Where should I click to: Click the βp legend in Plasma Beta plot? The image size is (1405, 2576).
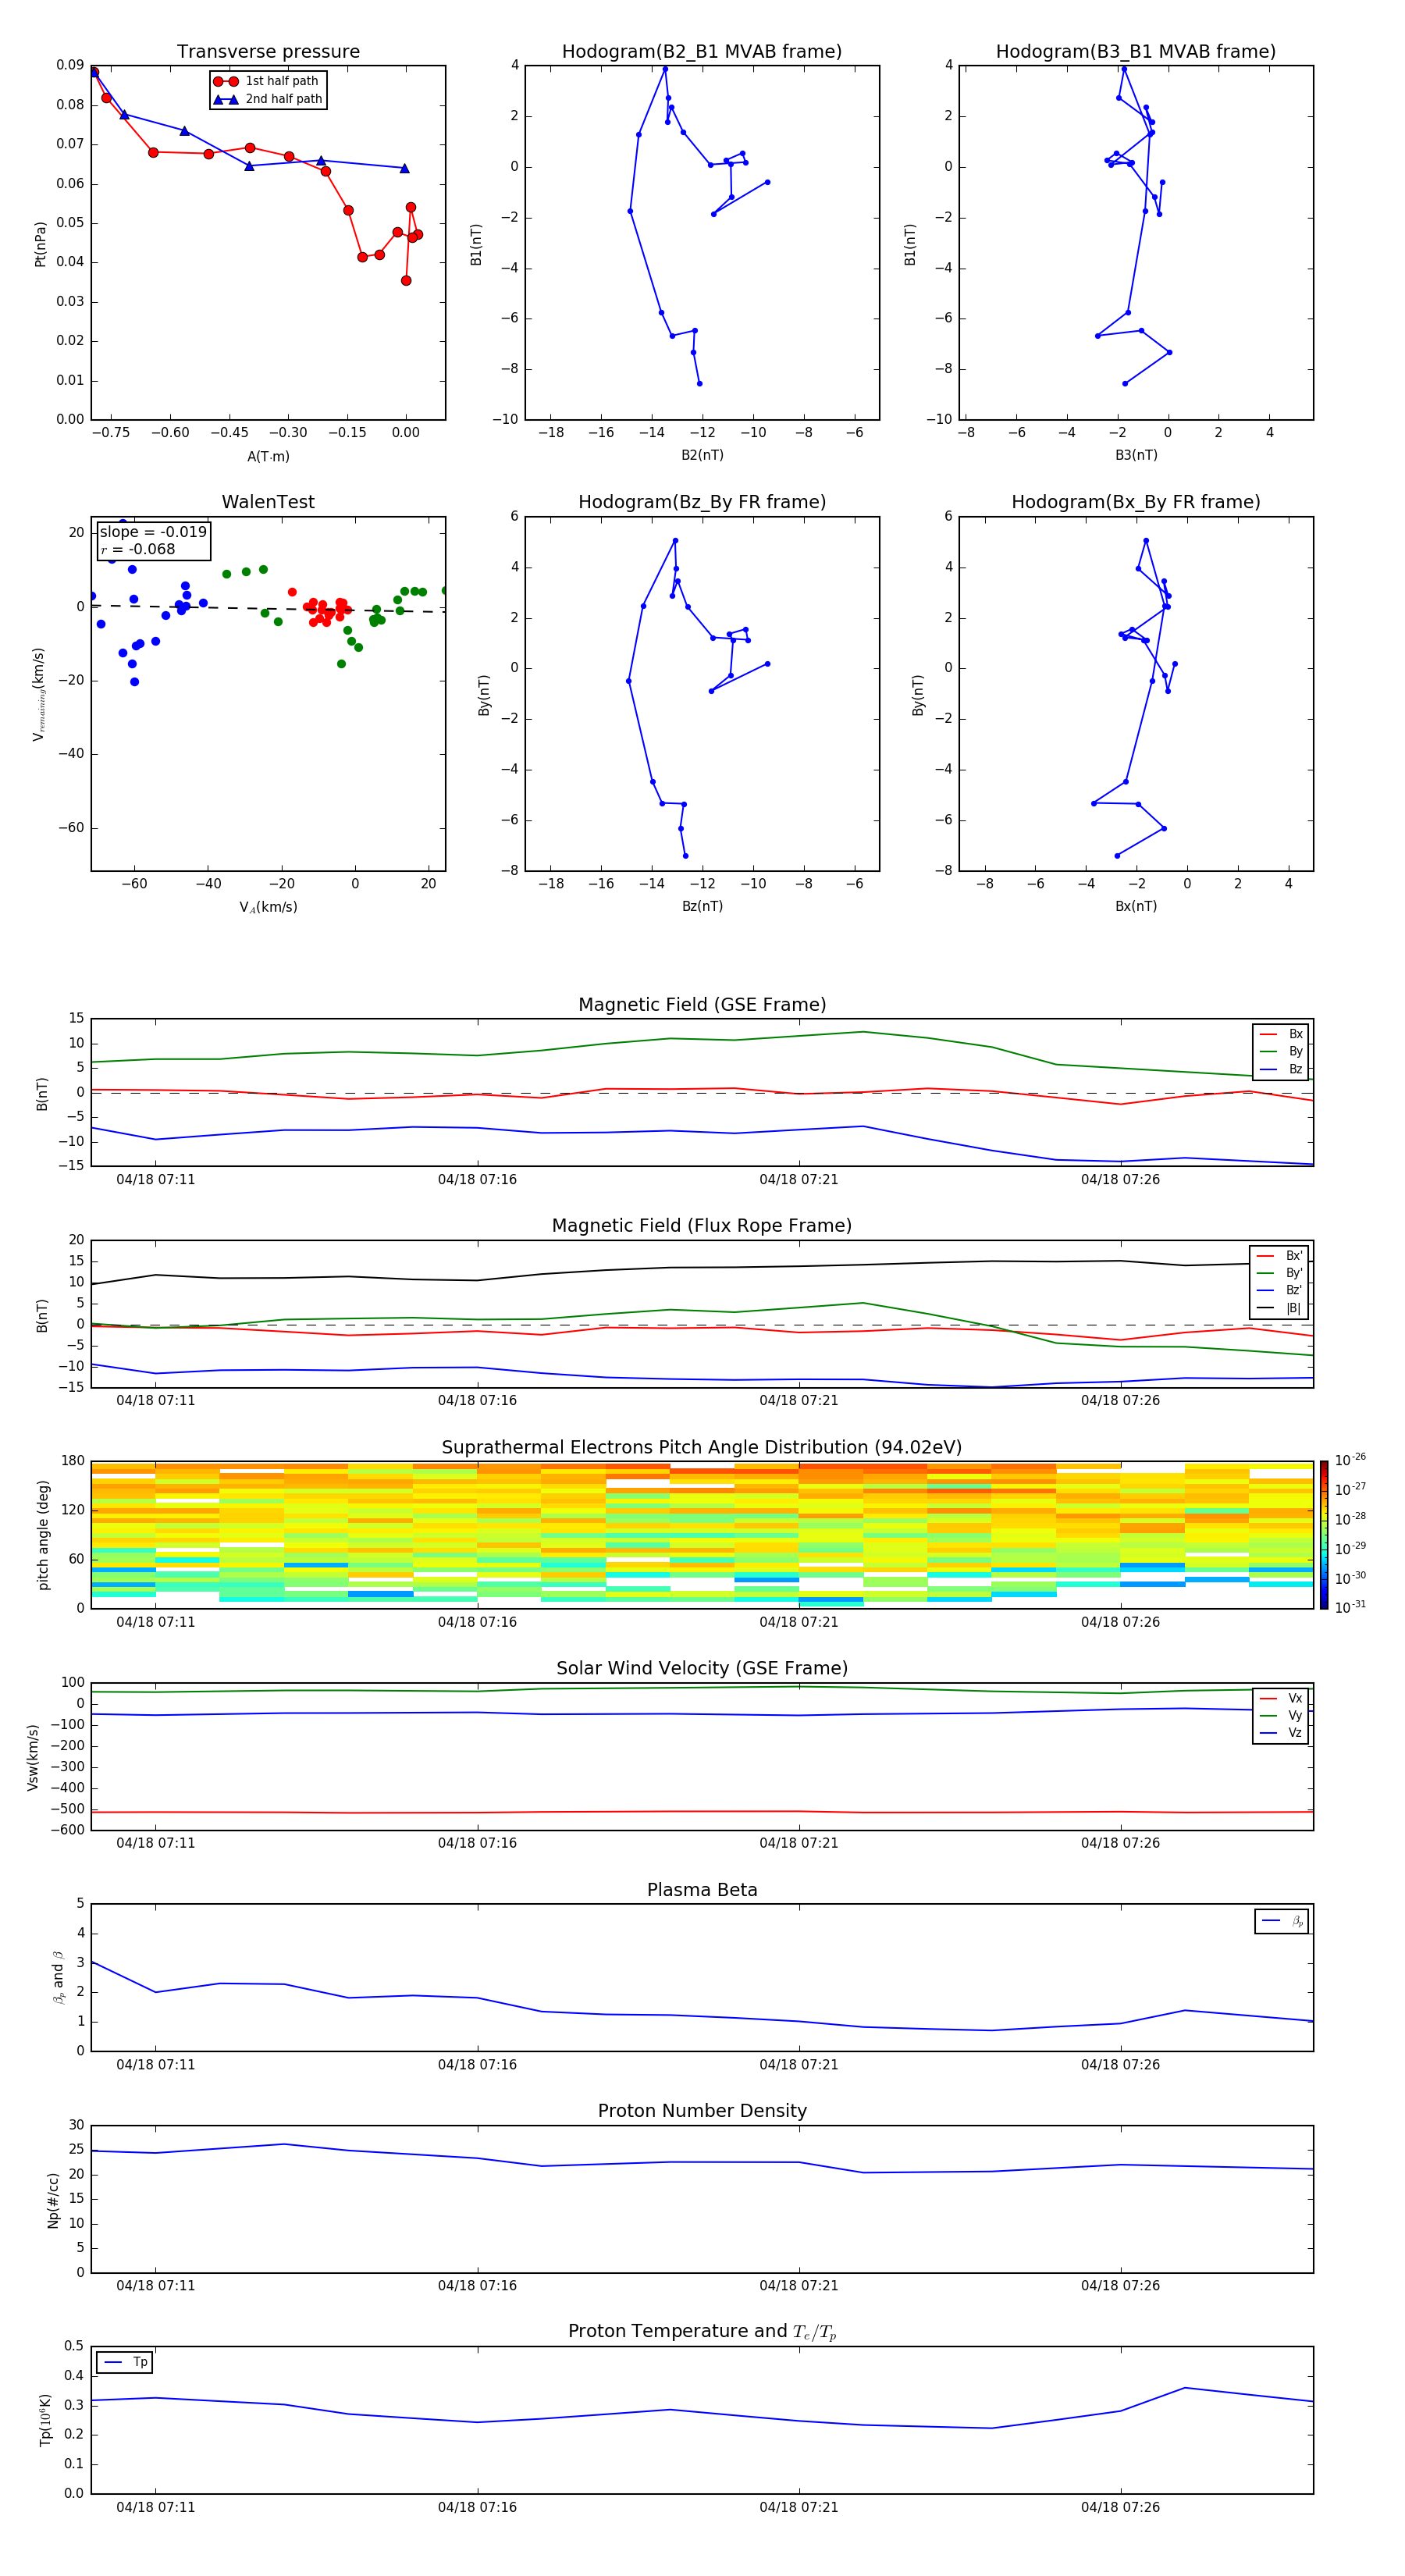click(x=1282, y=1920)
